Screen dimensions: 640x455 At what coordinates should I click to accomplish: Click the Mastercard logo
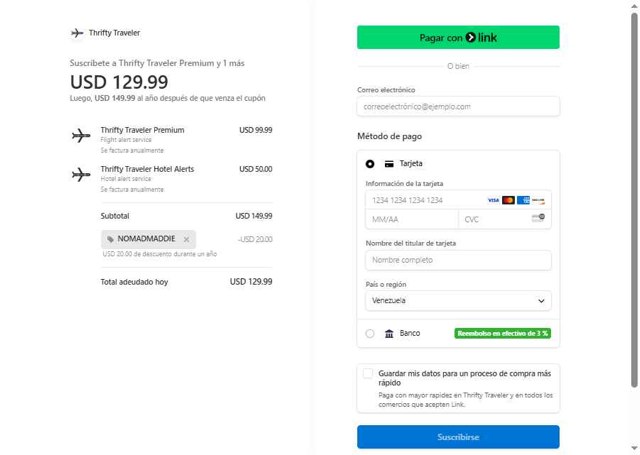tap(508, 200)
